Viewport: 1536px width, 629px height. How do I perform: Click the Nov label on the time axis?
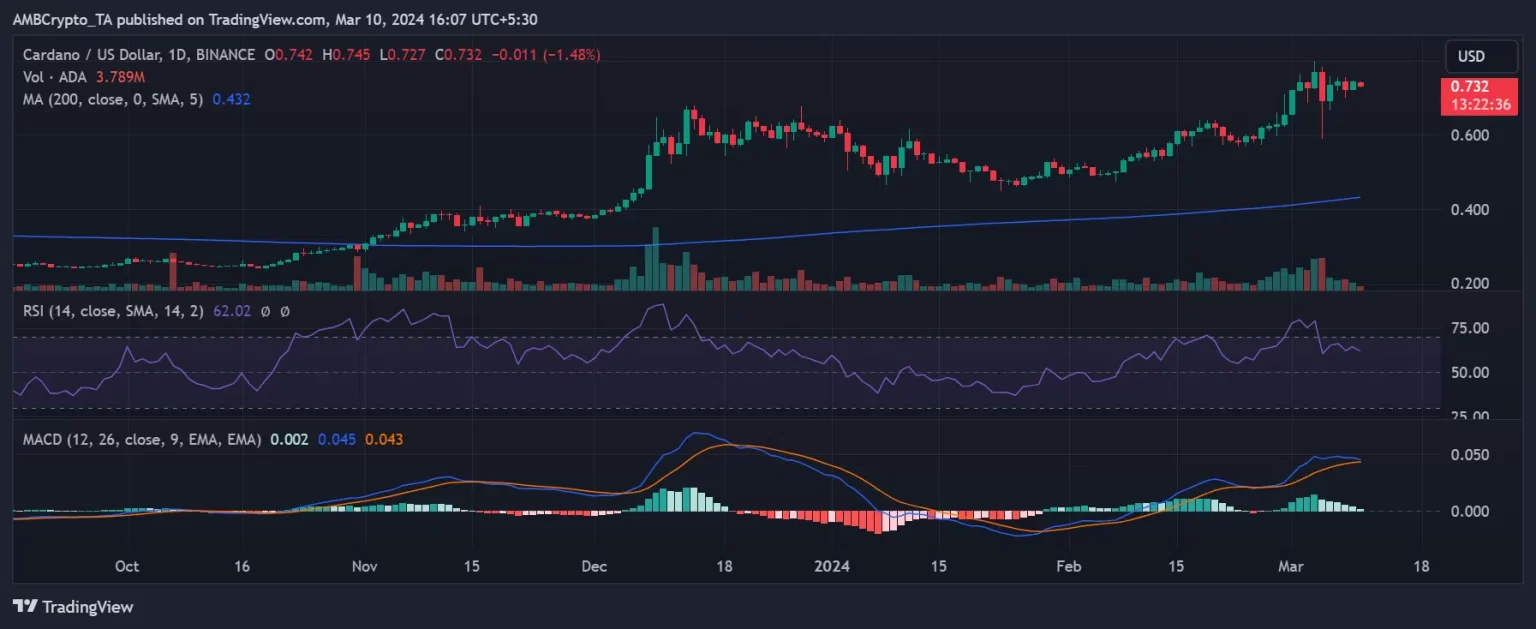pyautogui.click(x=365, y=566)
